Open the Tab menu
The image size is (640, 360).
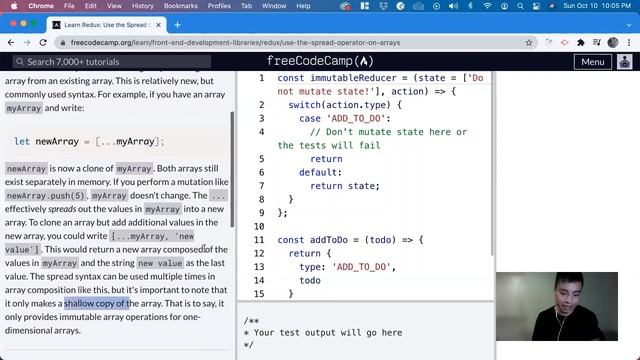coord(246,6)
